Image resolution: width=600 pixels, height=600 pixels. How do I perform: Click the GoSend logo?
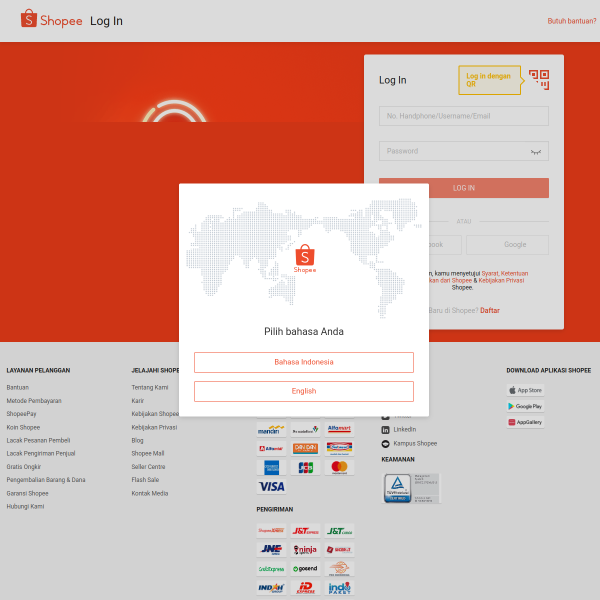(305, 569)
